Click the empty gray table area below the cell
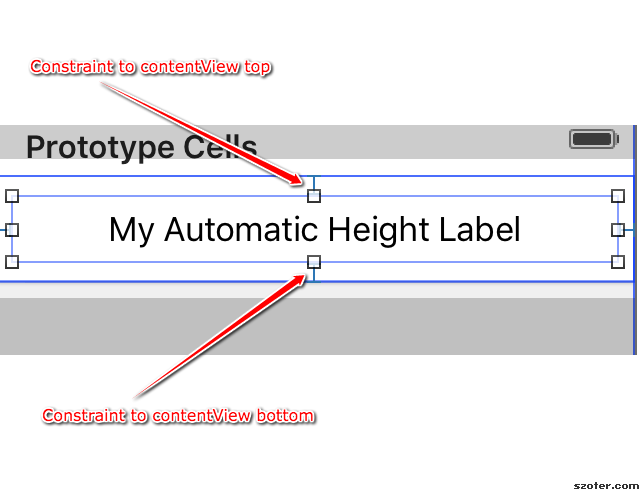 (316, 326)
